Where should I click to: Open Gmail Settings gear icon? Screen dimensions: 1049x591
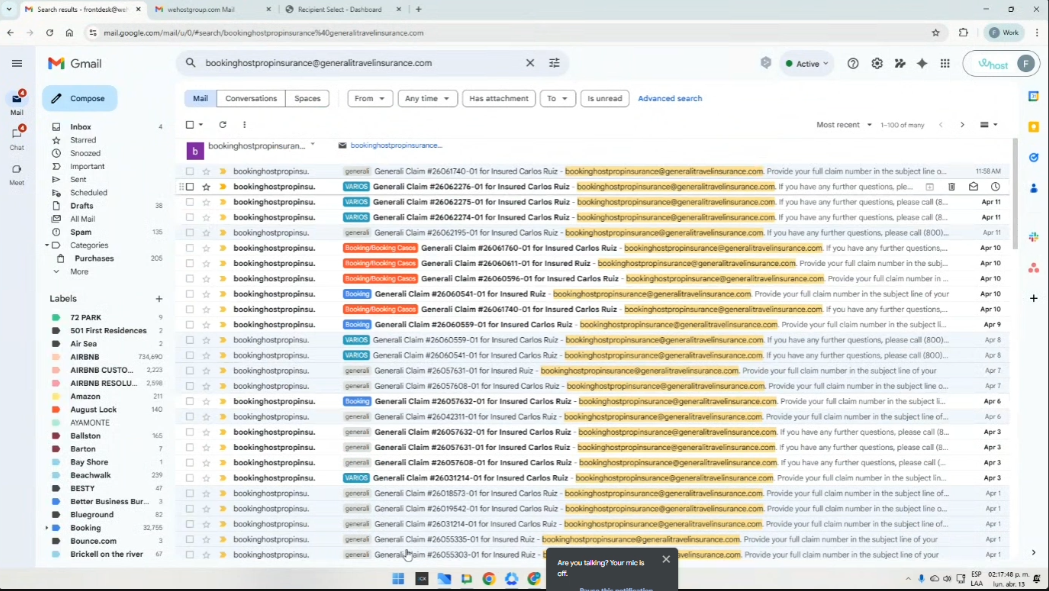pyautogui.click(x=877, y=64)
